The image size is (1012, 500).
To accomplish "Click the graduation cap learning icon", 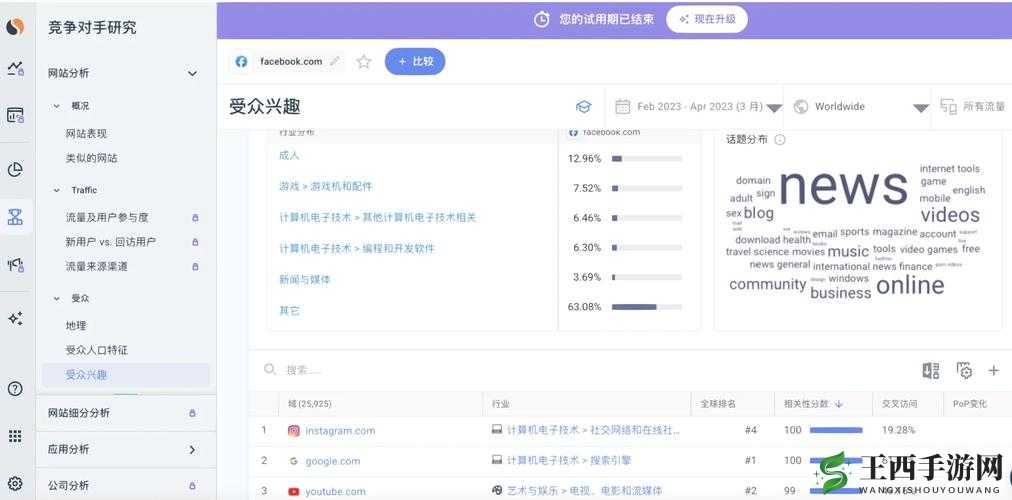I will (583, 106).
